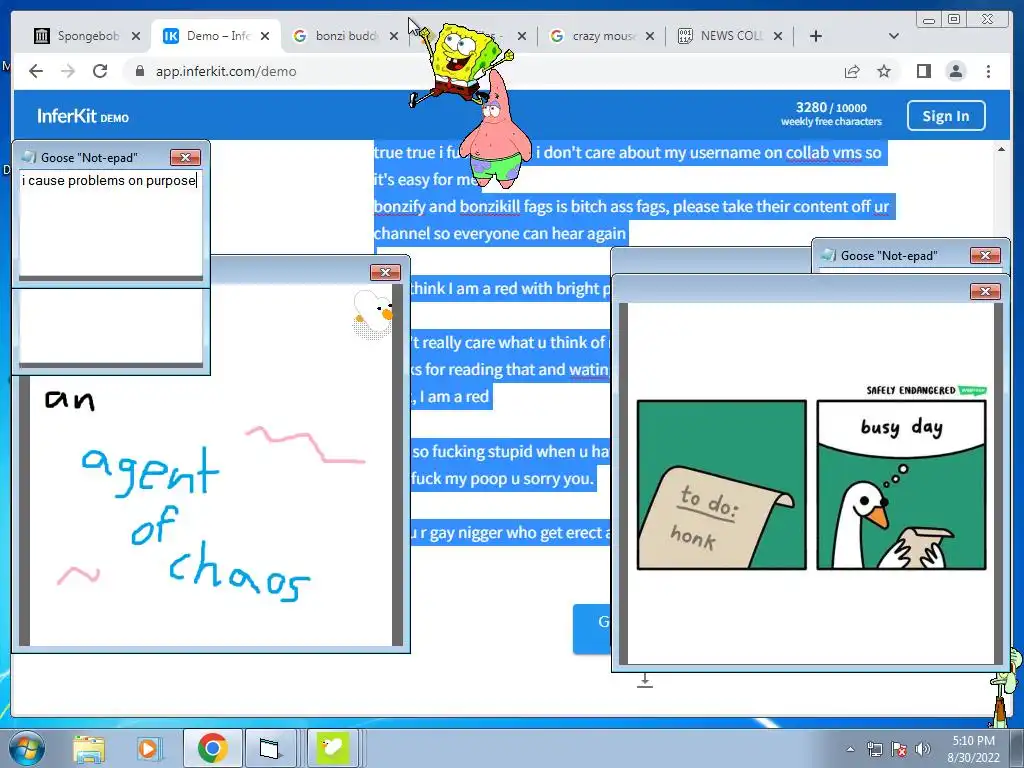This screenshot has height=768, width=1024.
Task: Bookmark this page with the star icon
Action: tap(884, 71)
